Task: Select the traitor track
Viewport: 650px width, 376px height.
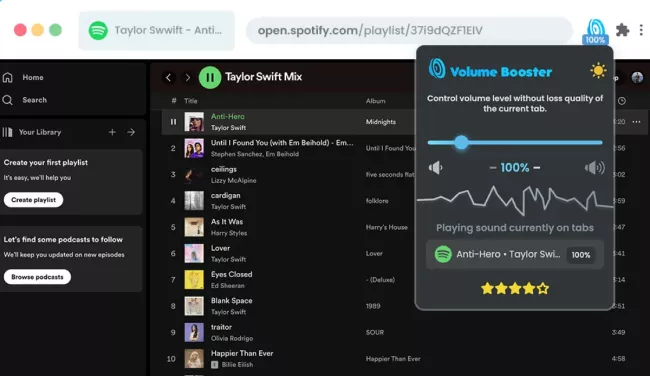Action: [221, 327]
